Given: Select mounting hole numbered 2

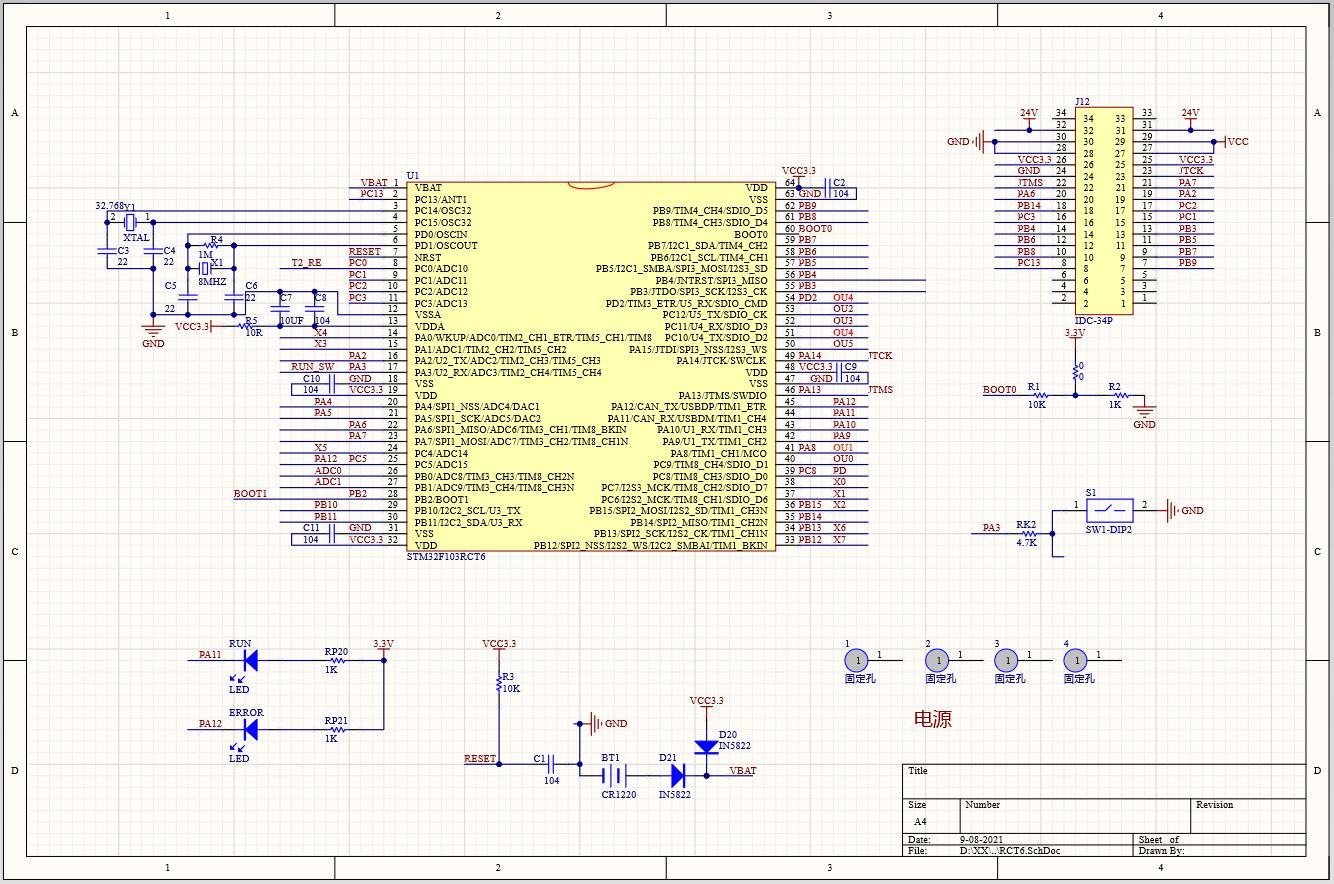Looking at the screenshot, I should (937, 660).
